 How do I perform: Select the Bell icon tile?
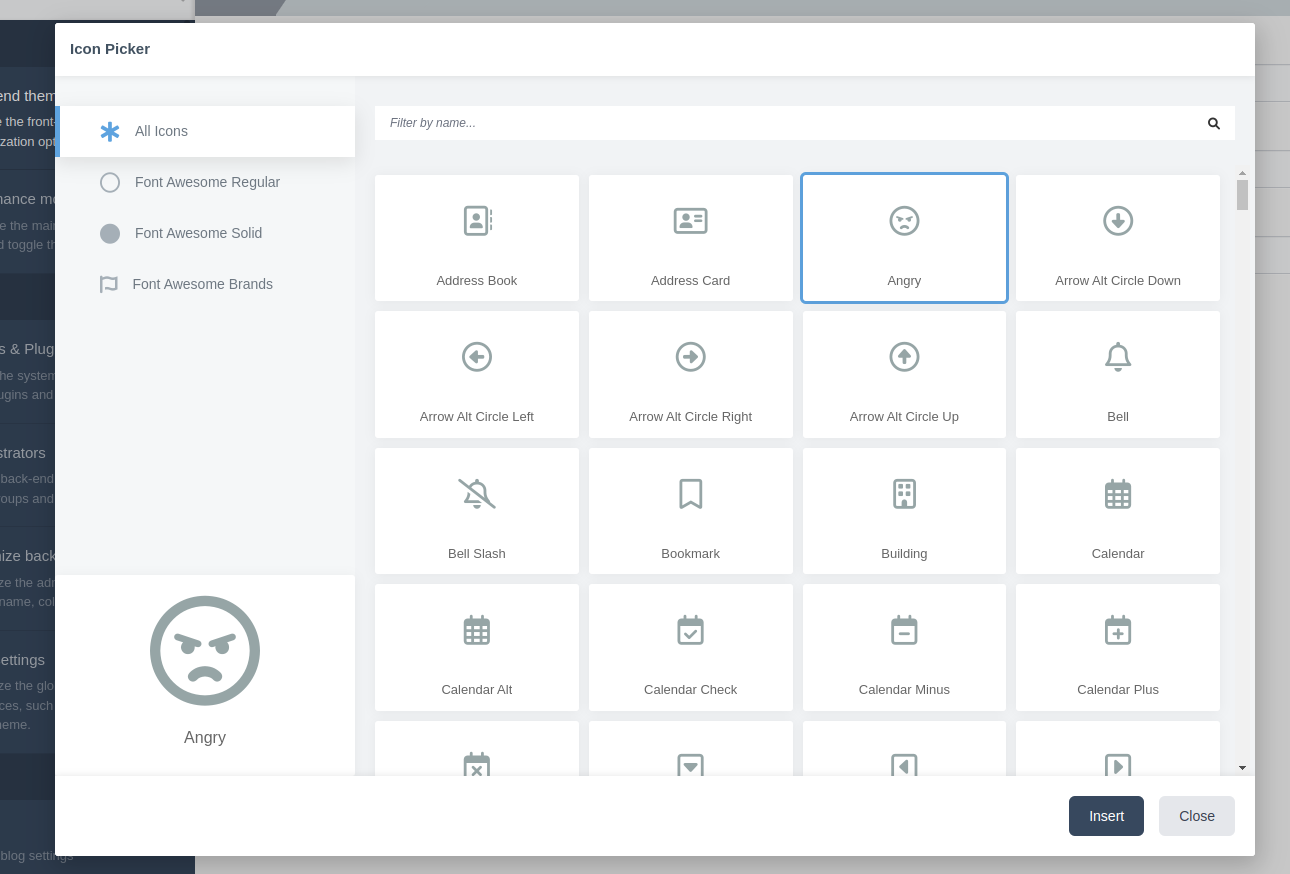(1118, 374)
